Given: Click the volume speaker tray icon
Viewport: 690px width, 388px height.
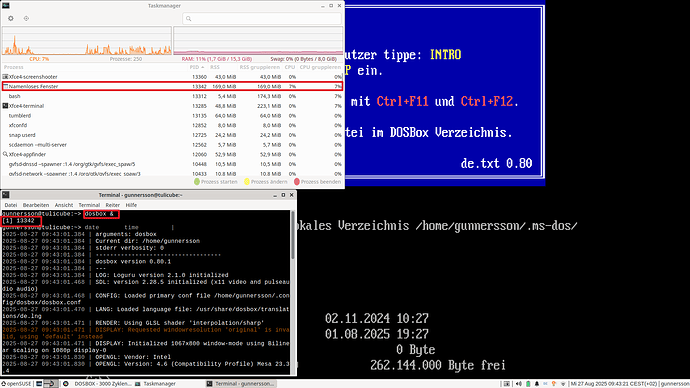Looking at the screenshot, I should point(518,384).
